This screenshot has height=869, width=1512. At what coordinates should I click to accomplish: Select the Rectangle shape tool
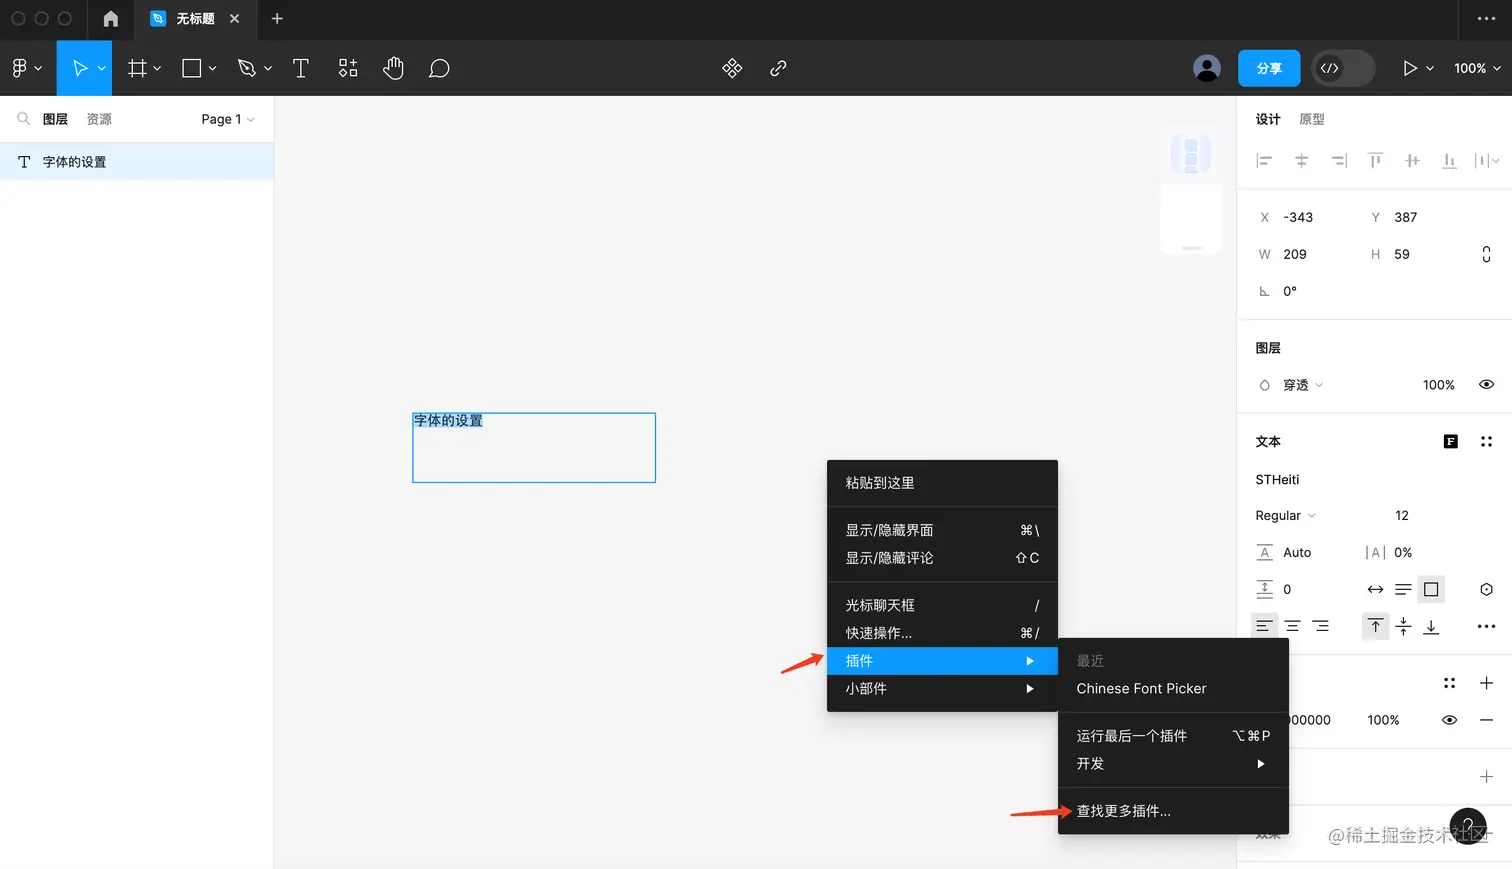click(x=192, y=68)
